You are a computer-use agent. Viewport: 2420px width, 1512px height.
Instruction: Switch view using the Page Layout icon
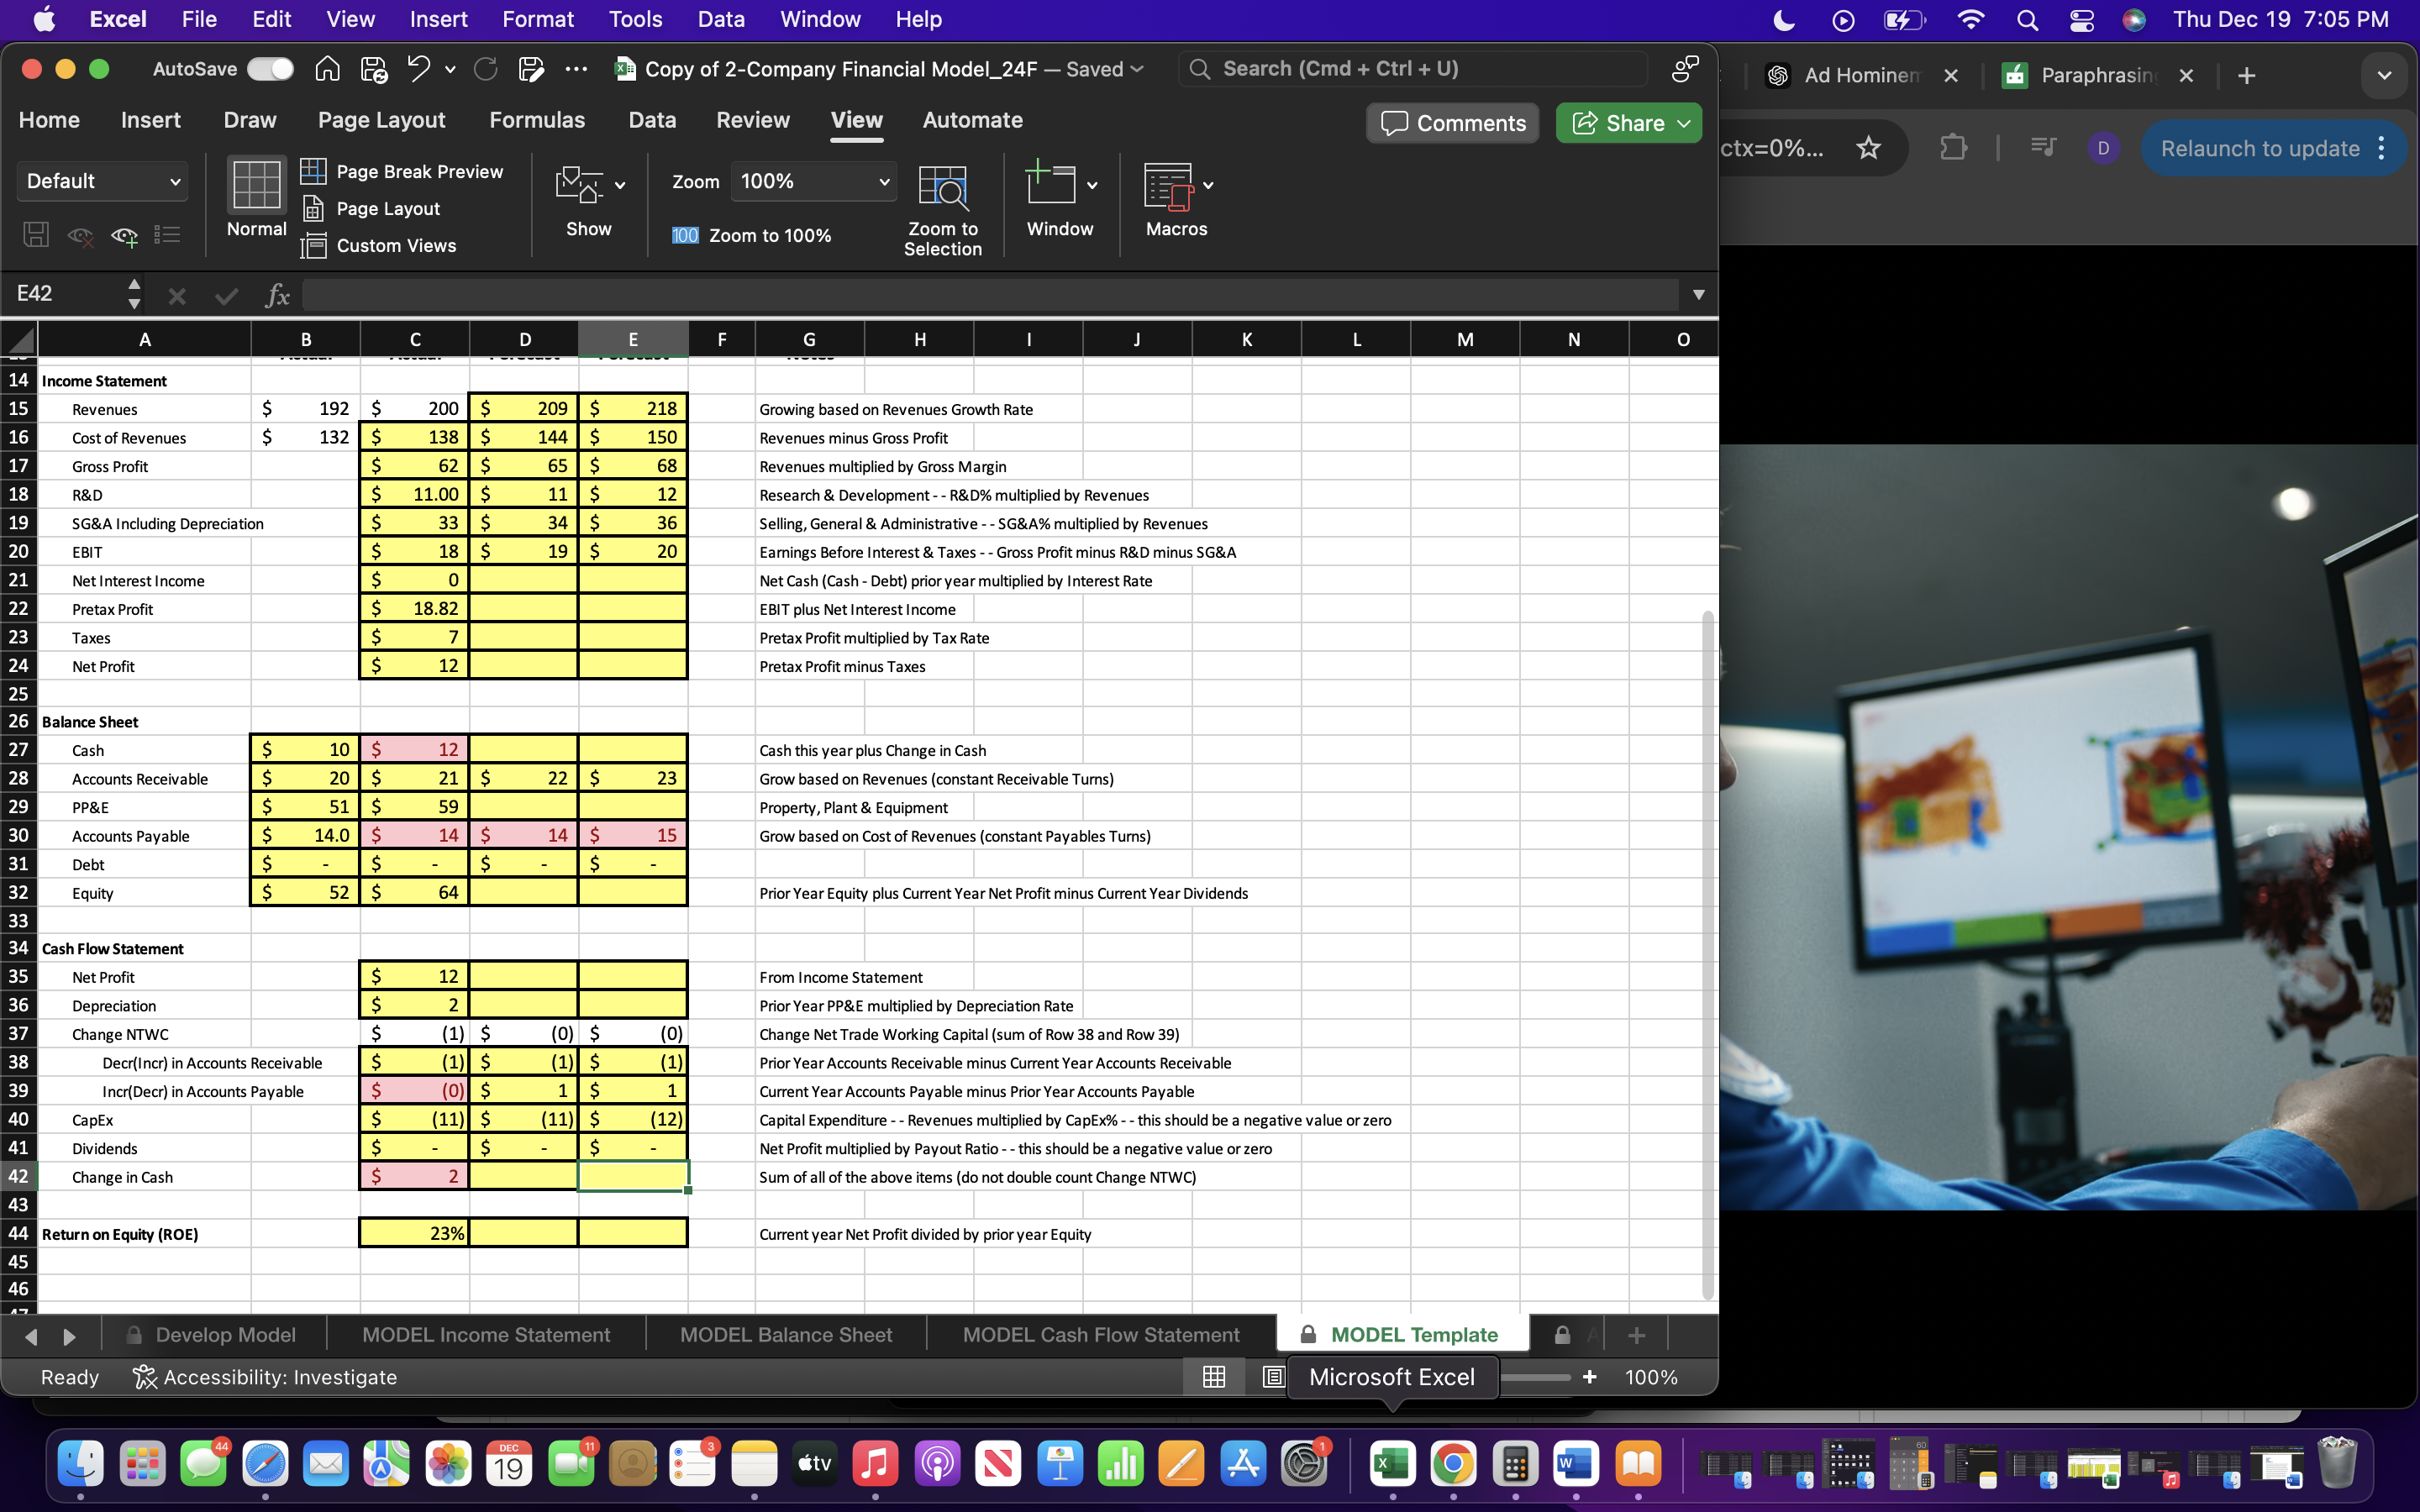[316, 208]
